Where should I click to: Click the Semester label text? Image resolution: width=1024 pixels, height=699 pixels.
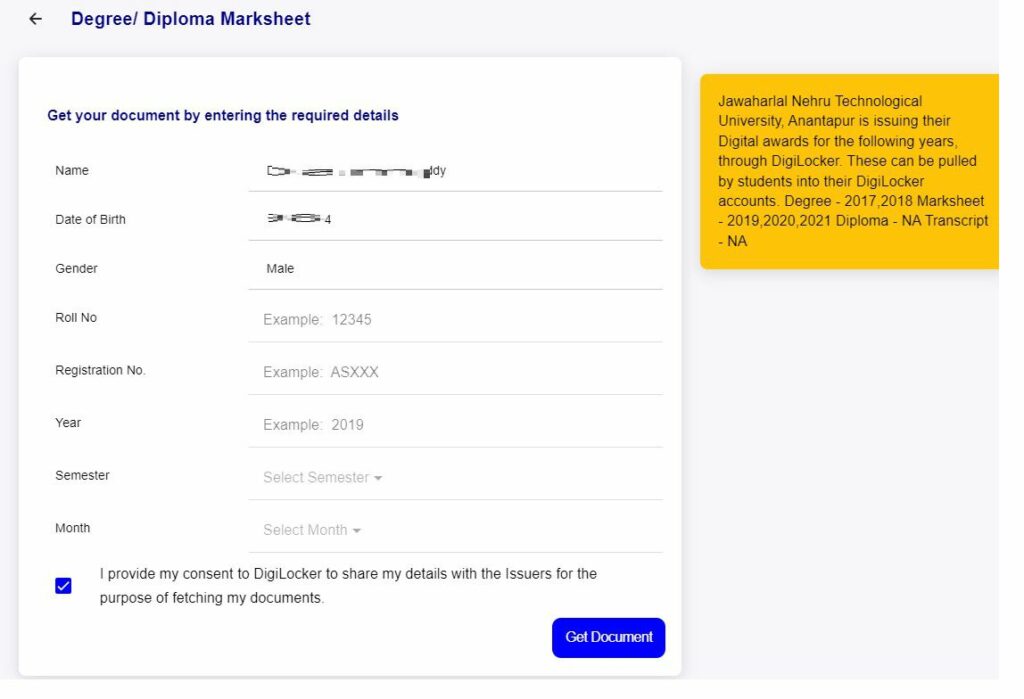point(82,476)
